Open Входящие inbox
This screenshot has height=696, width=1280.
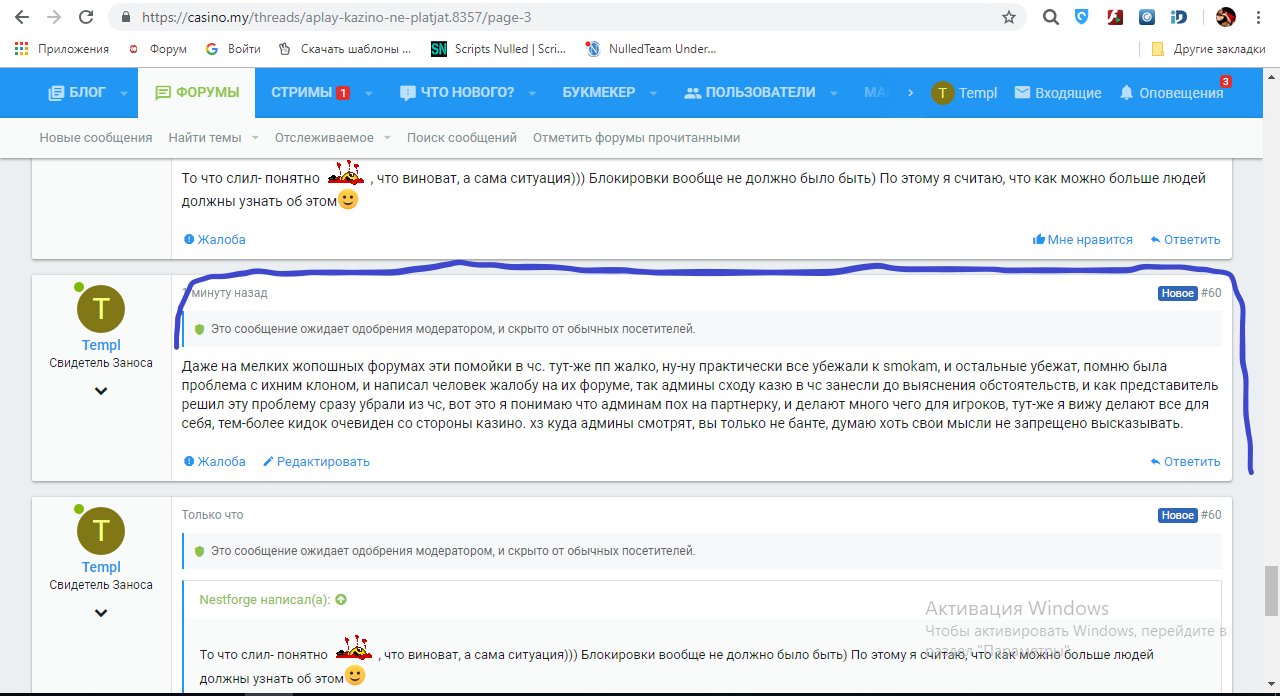(x=1058, y=93)
